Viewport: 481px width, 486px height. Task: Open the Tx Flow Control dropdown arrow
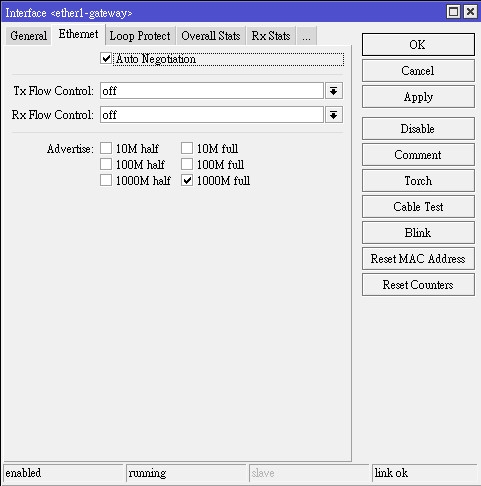coord(334,91)
